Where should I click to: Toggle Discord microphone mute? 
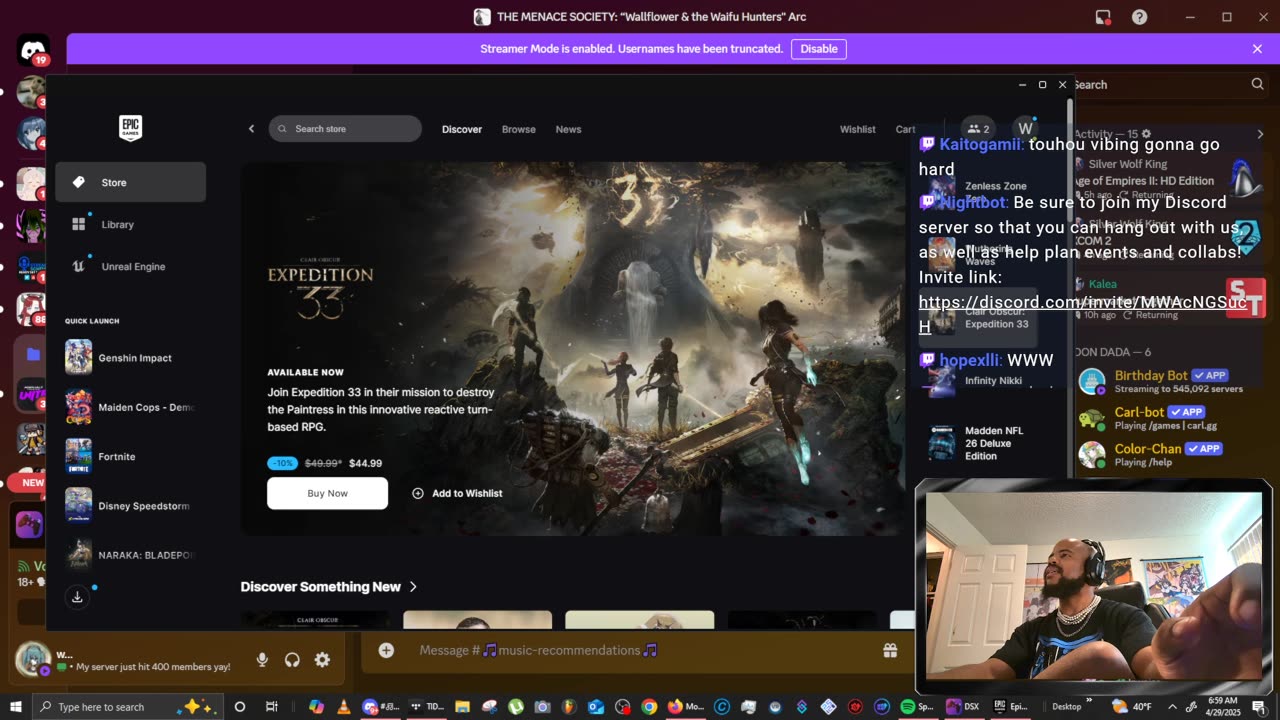click(262, 660)
